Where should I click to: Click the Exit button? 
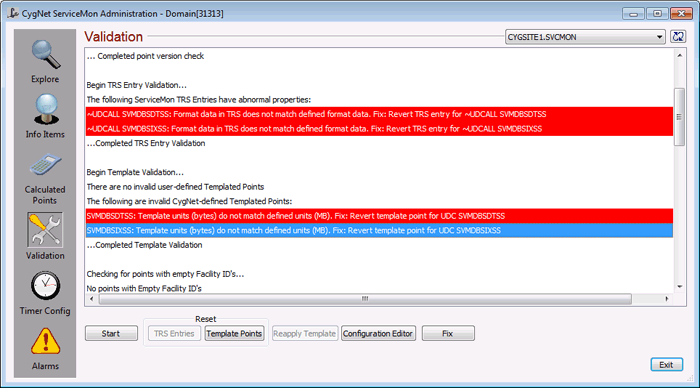tap(667, 365)
